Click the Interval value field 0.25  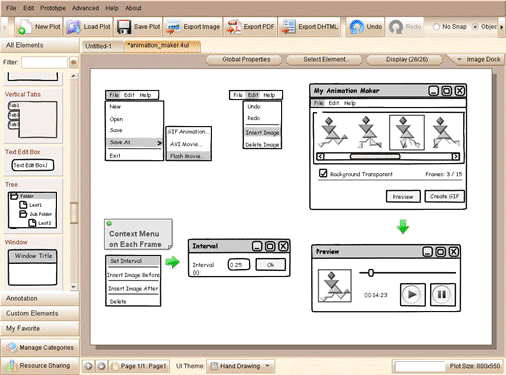click(239, 265)
